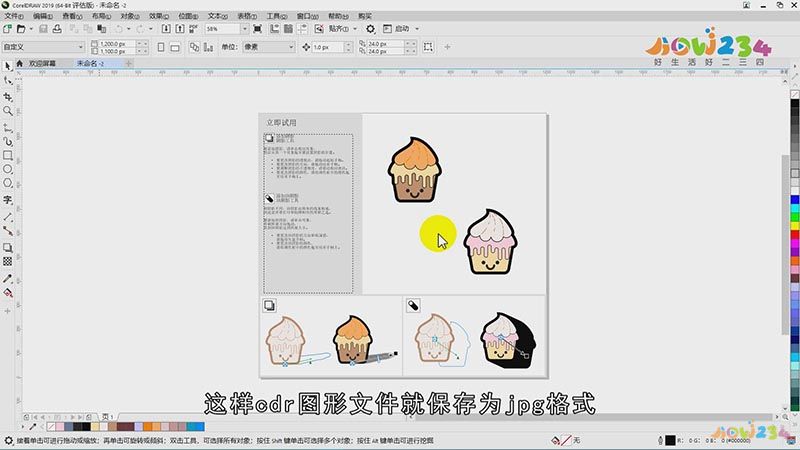The height and width of the screenshot is (450, 800).
Task: Click the orange swatch in document palette
Action: point(147,427)
